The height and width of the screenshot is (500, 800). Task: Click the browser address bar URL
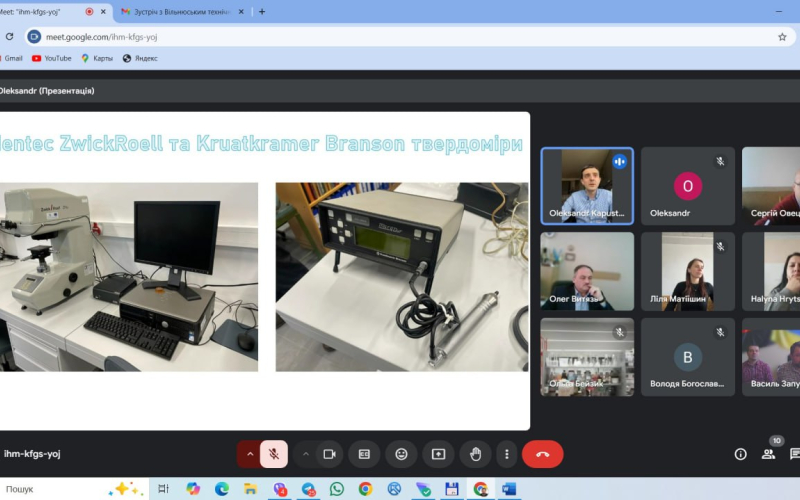102,37
